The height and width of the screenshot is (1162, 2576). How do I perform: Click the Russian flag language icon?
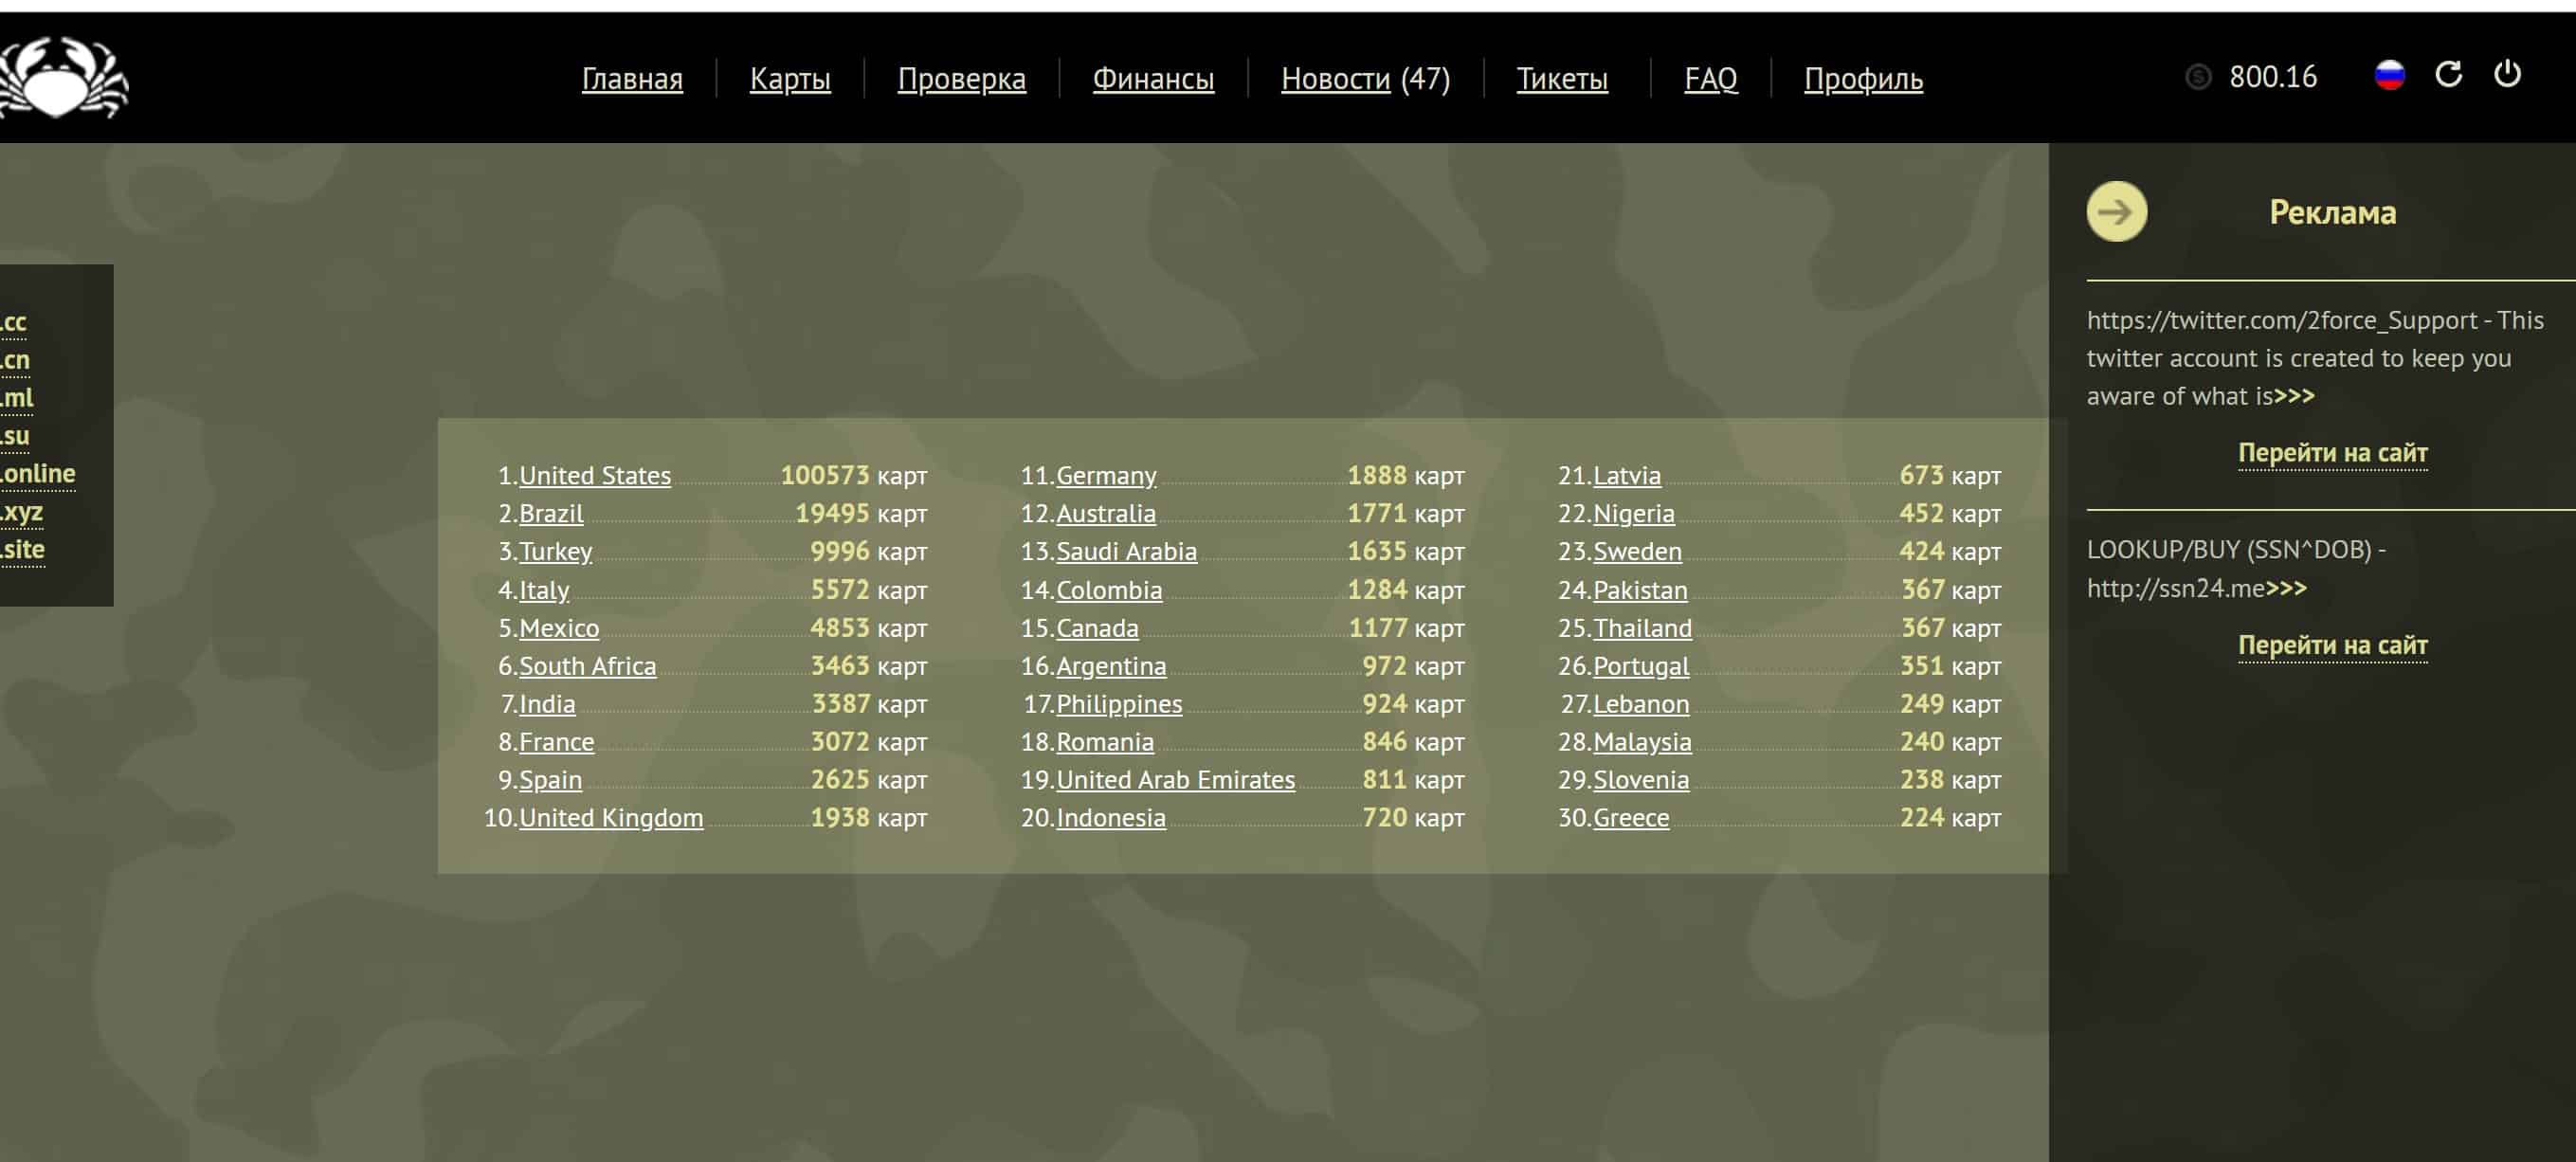(x=2389, y=75)
